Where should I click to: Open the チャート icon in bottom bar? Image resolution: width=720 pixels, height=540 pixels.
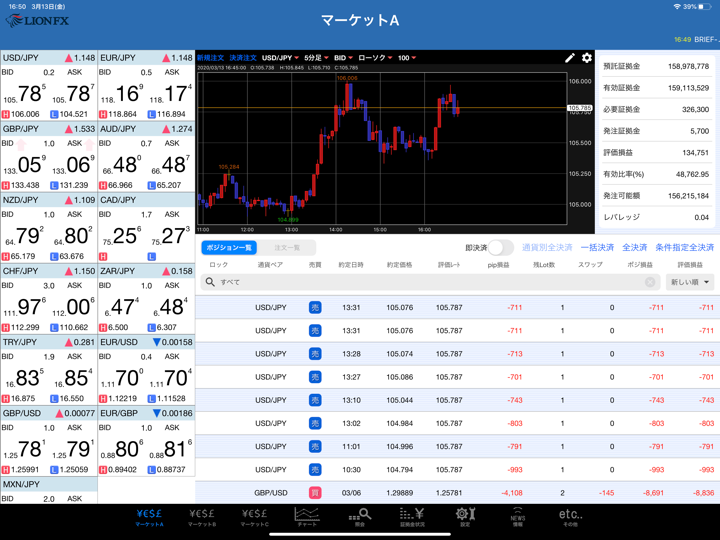[307, 516]
